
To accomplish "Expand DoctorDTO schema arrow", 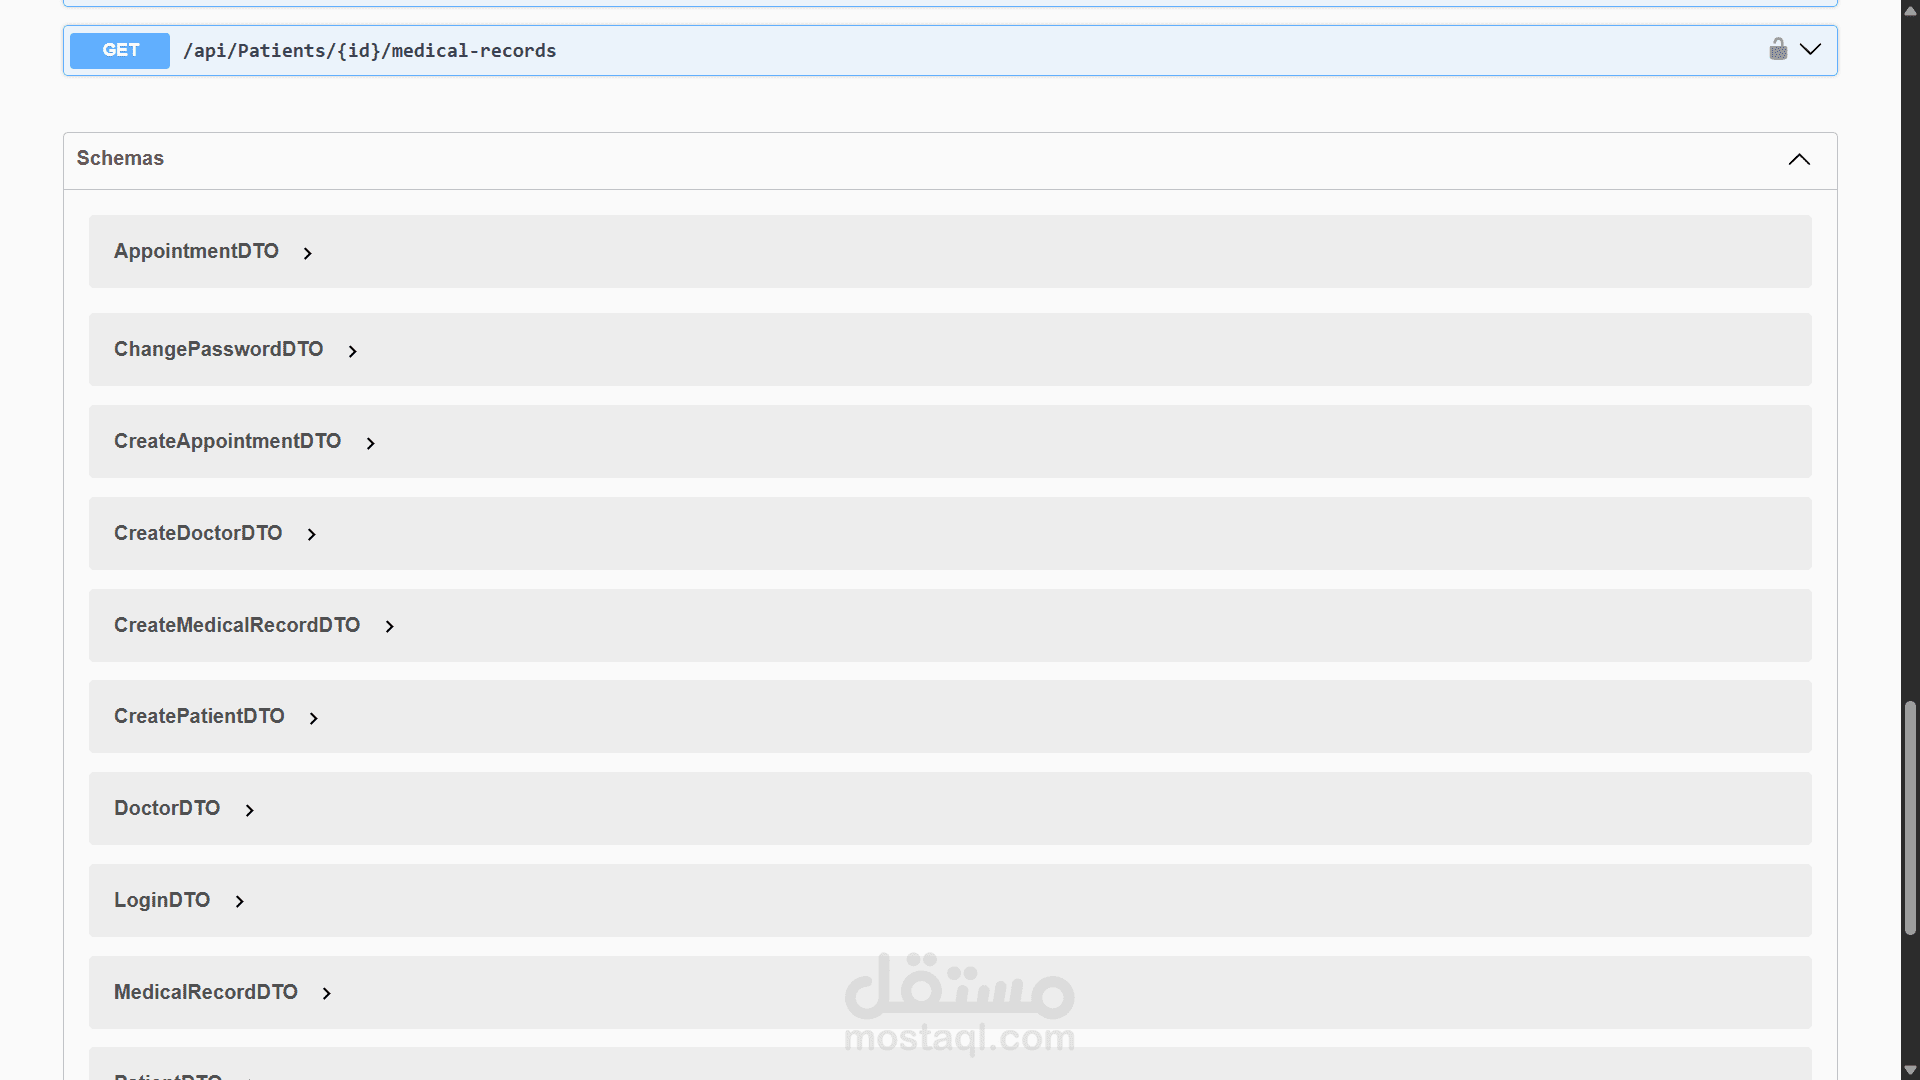I will 249,810.
